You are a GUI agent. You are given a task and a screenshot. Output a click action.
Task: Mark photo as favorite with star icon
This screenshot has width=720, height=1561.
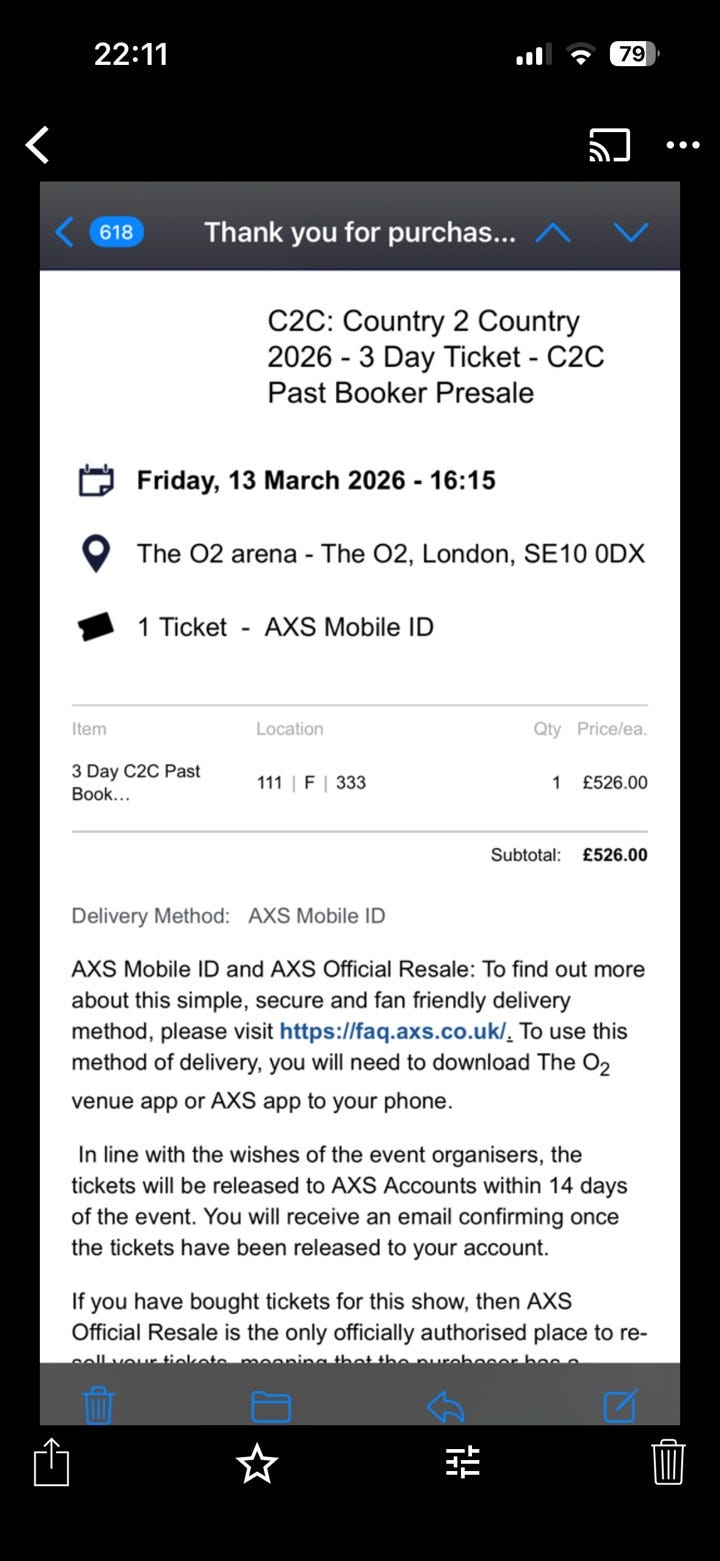(257, 1463)
